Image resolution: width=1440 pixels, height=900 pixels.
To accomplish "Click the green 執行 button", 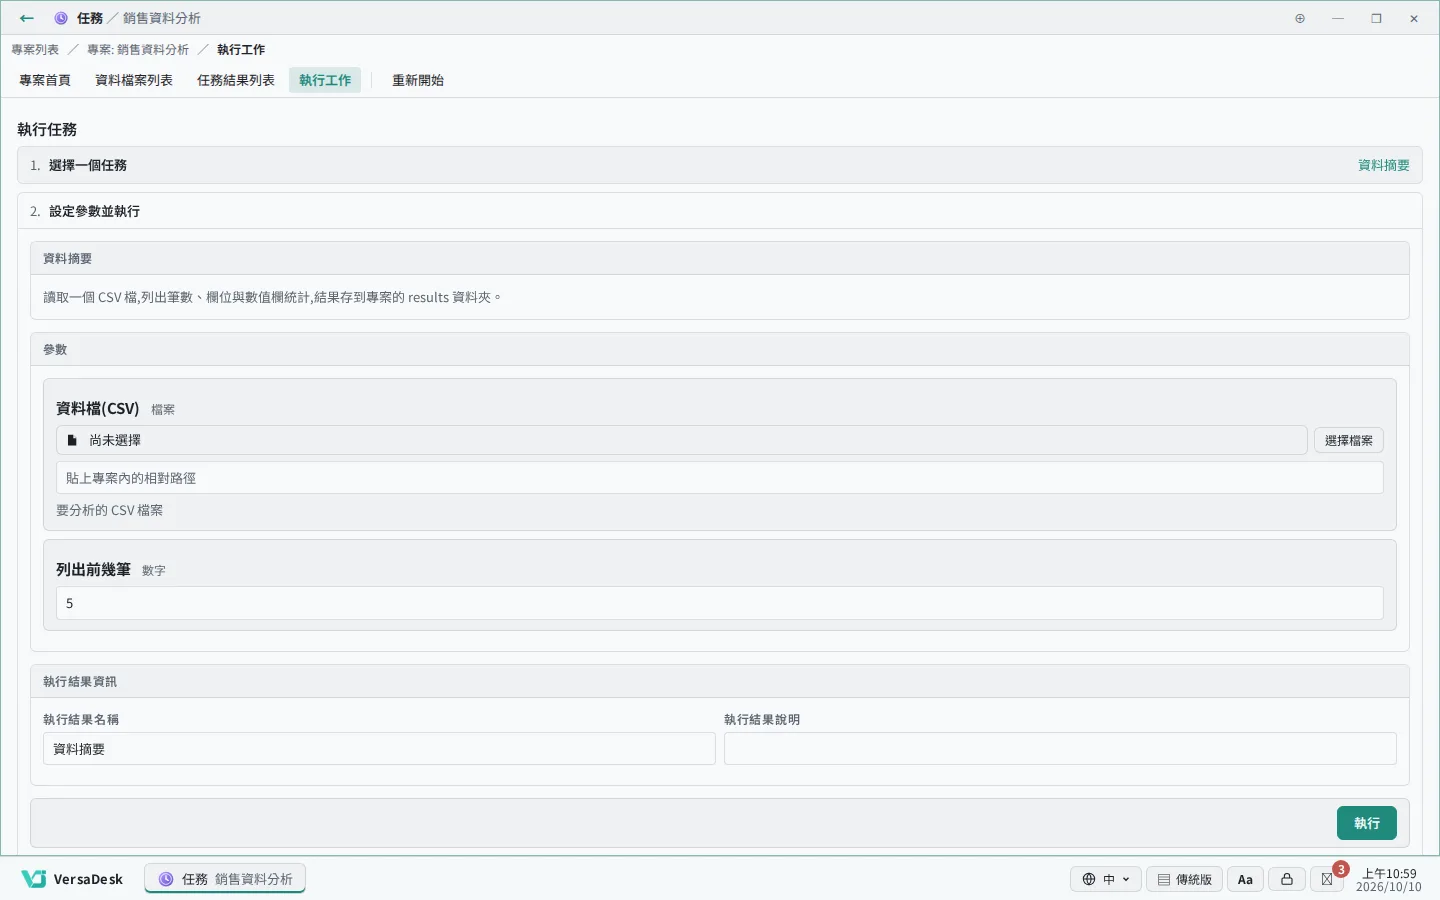I will click(1366, 823).
